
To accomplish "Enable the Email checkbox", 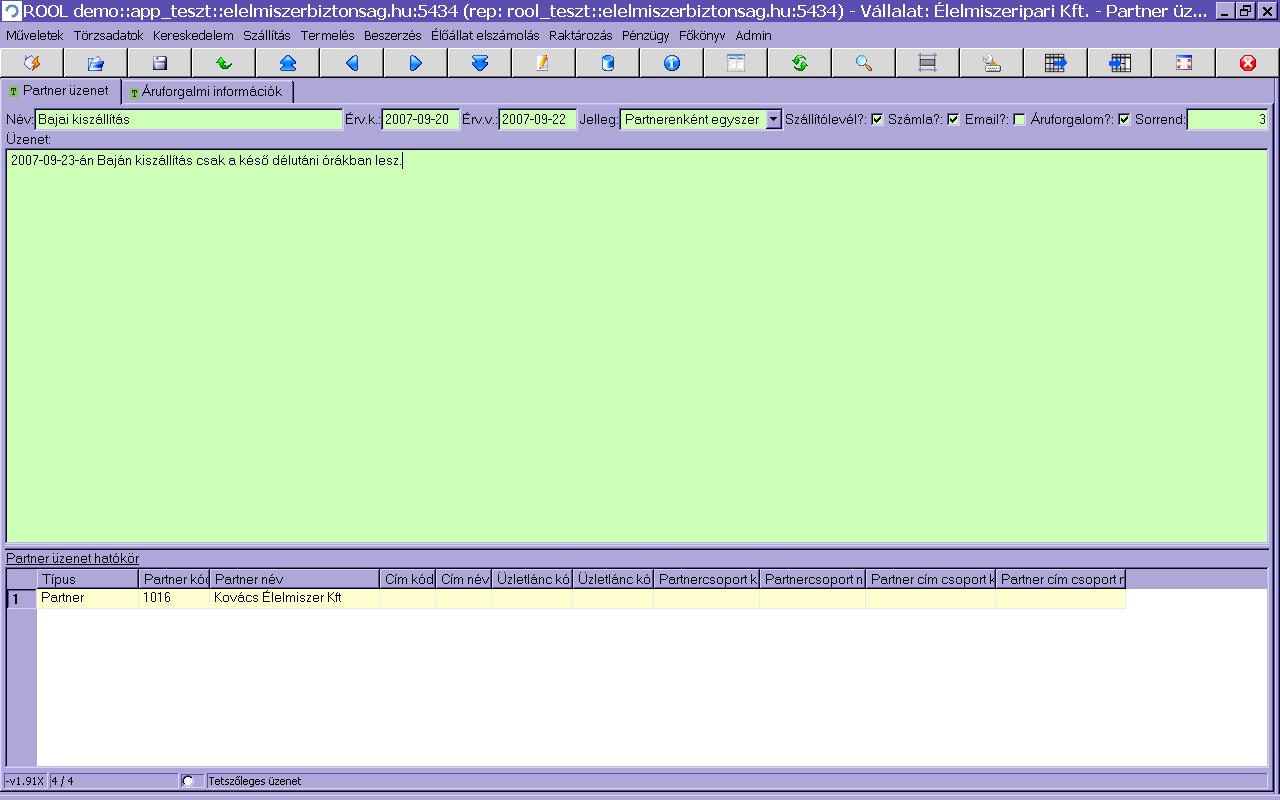I will [x=1019, y=120].
